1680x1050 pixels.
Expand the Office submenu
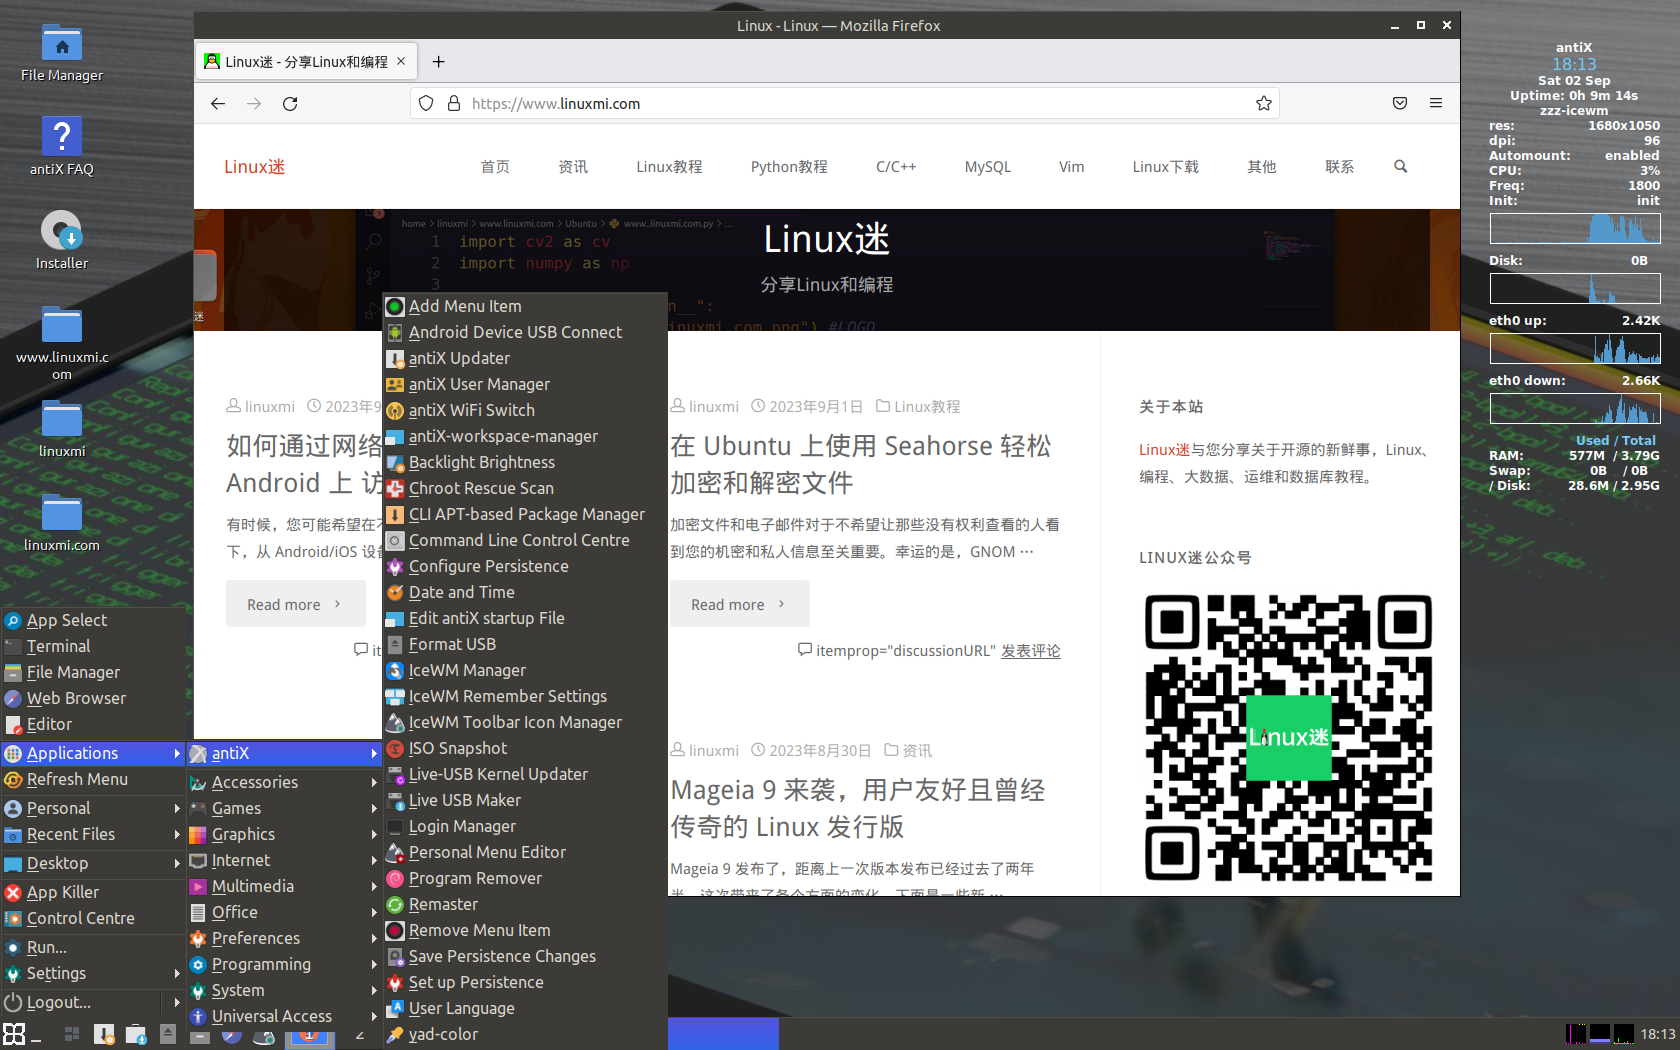(x=285, y=912)
